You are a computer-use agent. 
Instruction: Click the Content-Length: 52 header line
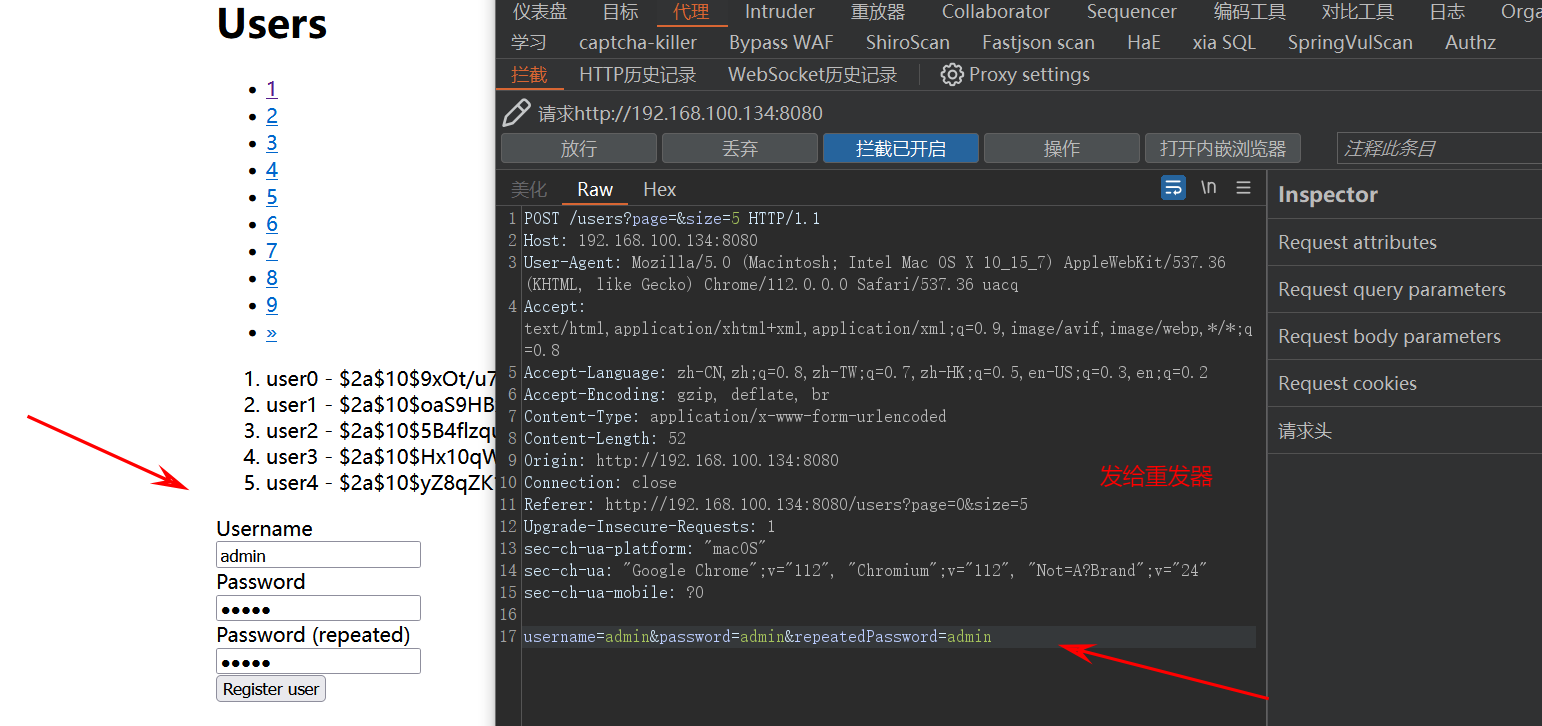[607, 438]
